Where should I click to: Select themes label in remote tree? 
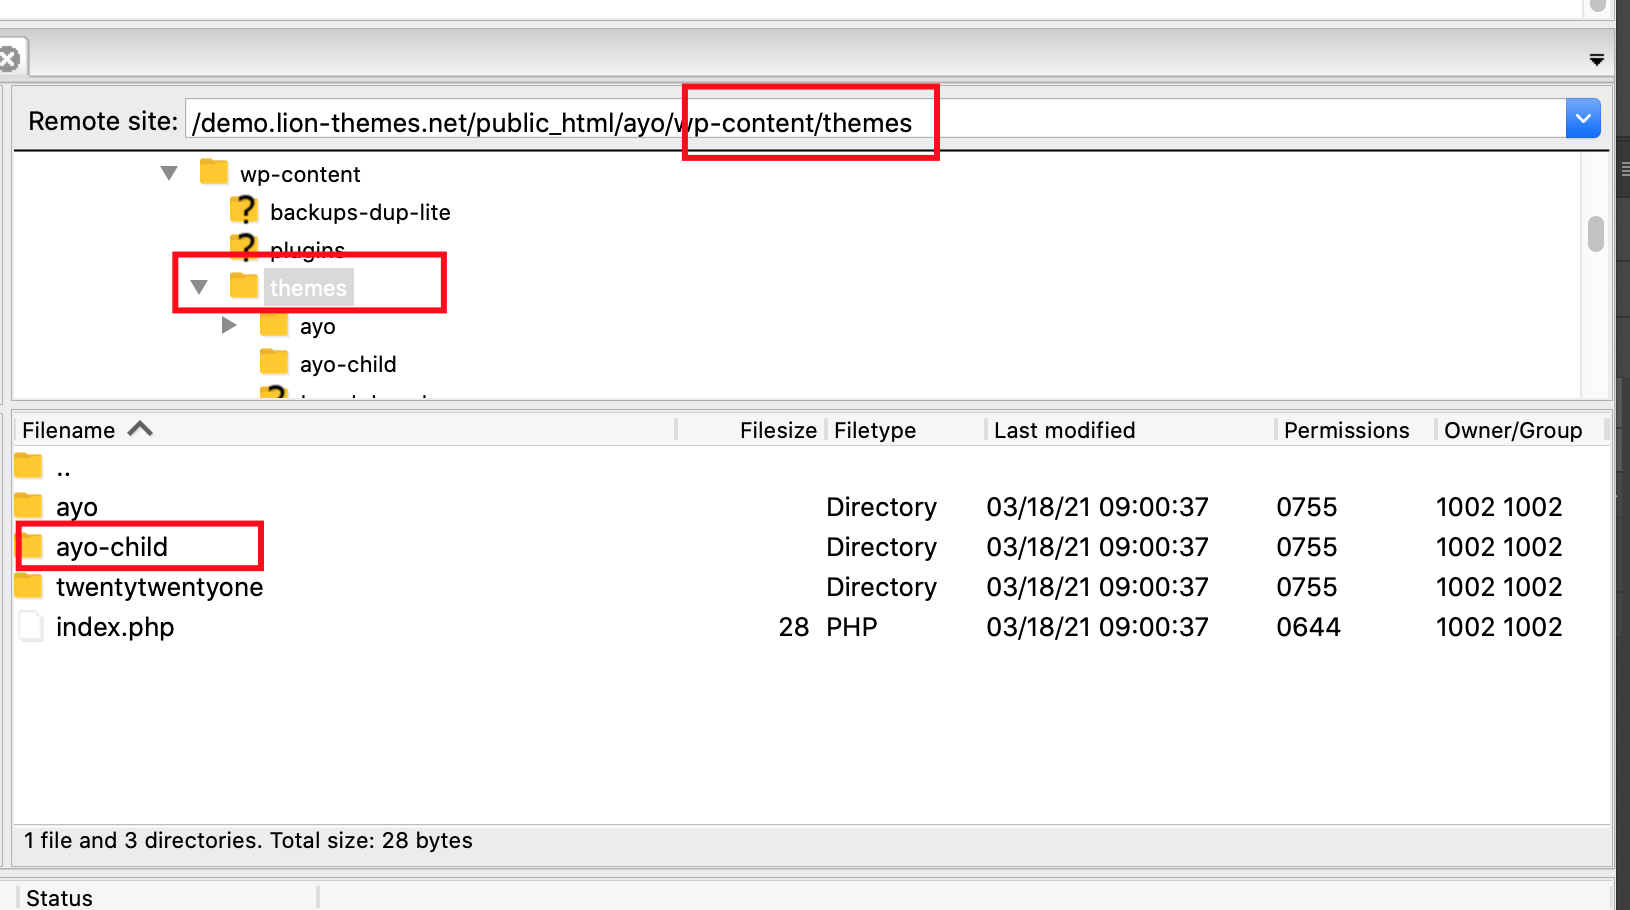tap(308, 288)
